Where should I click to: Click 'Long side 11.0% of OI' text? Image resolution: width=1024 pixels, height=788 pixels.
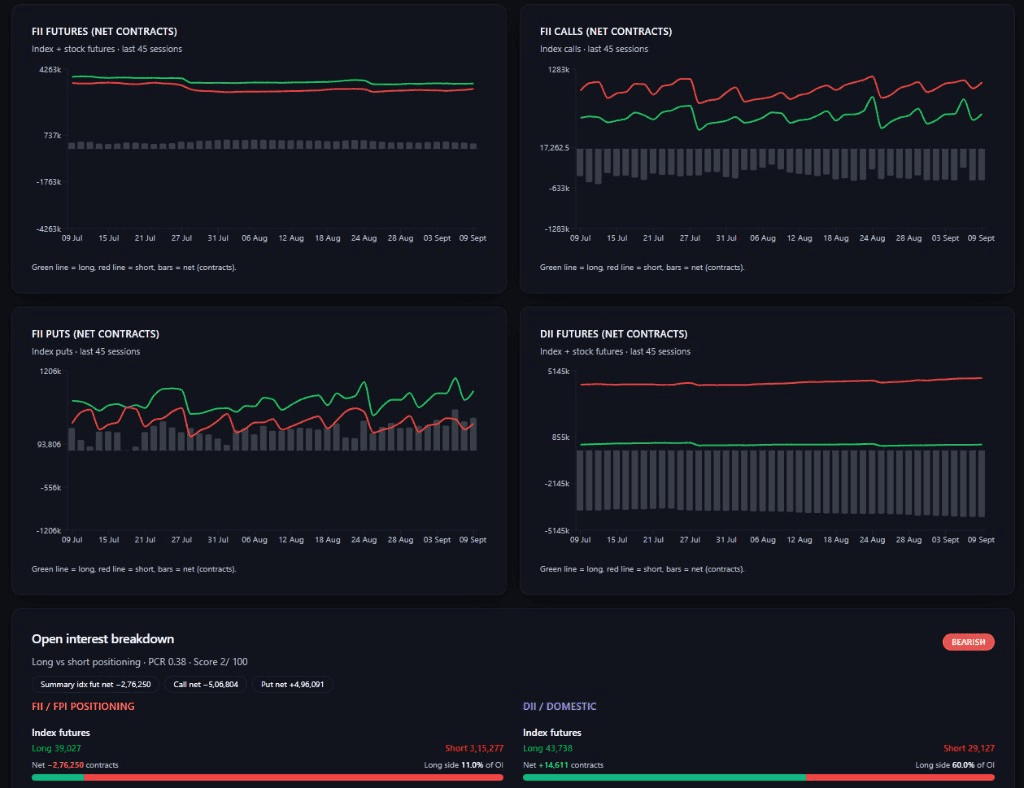click(x=464, y=765)
